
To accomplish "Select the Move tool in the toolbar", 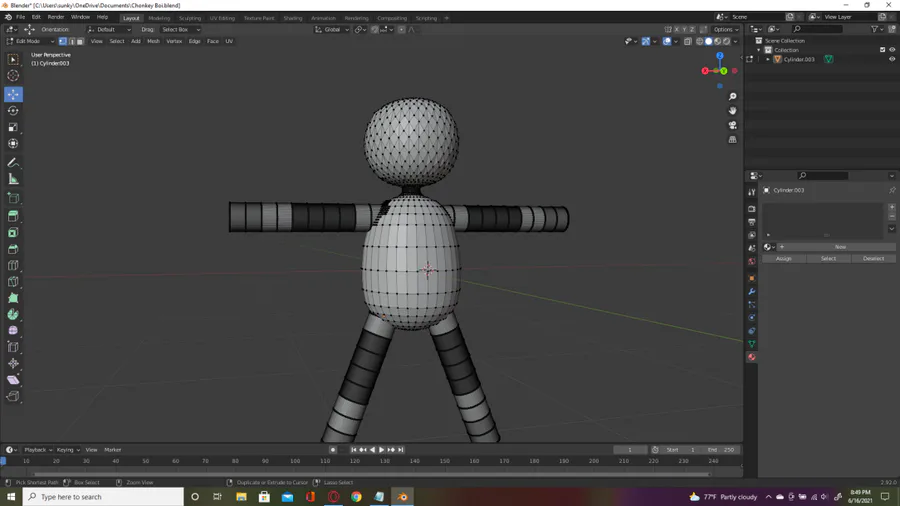I will tap(13, 94).
